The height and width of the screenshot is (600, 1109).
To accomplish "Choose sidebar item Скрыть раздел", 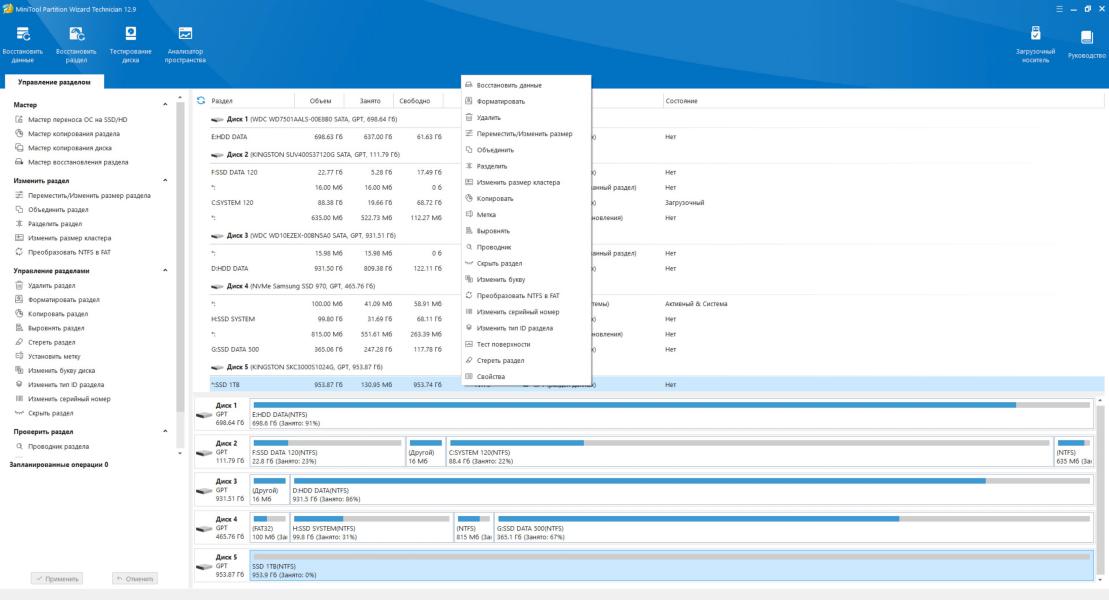I will 44,412.
